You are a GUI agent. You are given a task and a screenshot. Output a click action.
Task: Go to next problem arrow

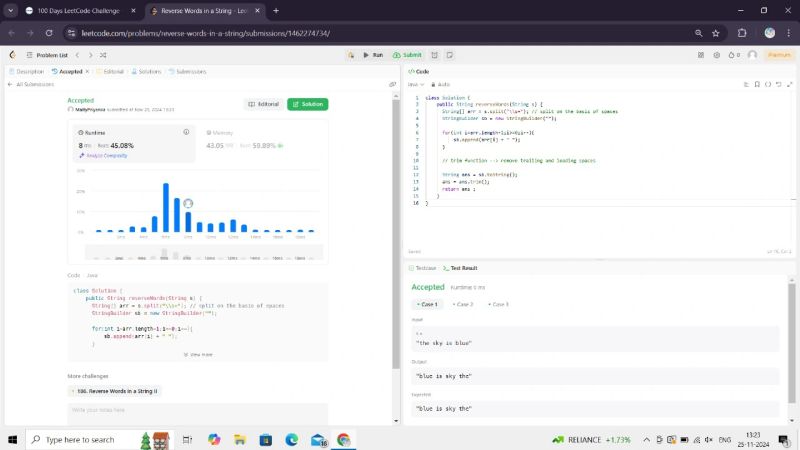tap(90, 55)
